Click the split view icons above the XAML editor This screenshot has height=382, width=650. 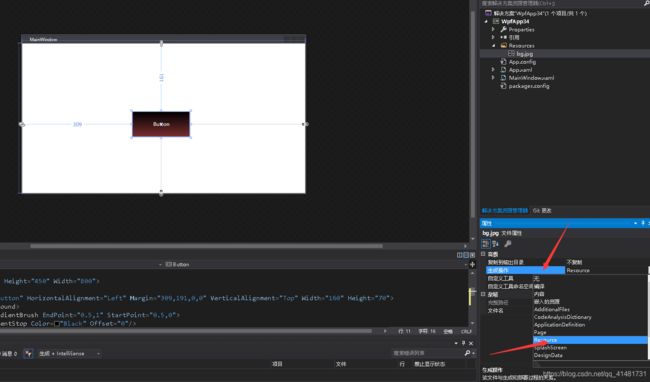pos(466,255)
